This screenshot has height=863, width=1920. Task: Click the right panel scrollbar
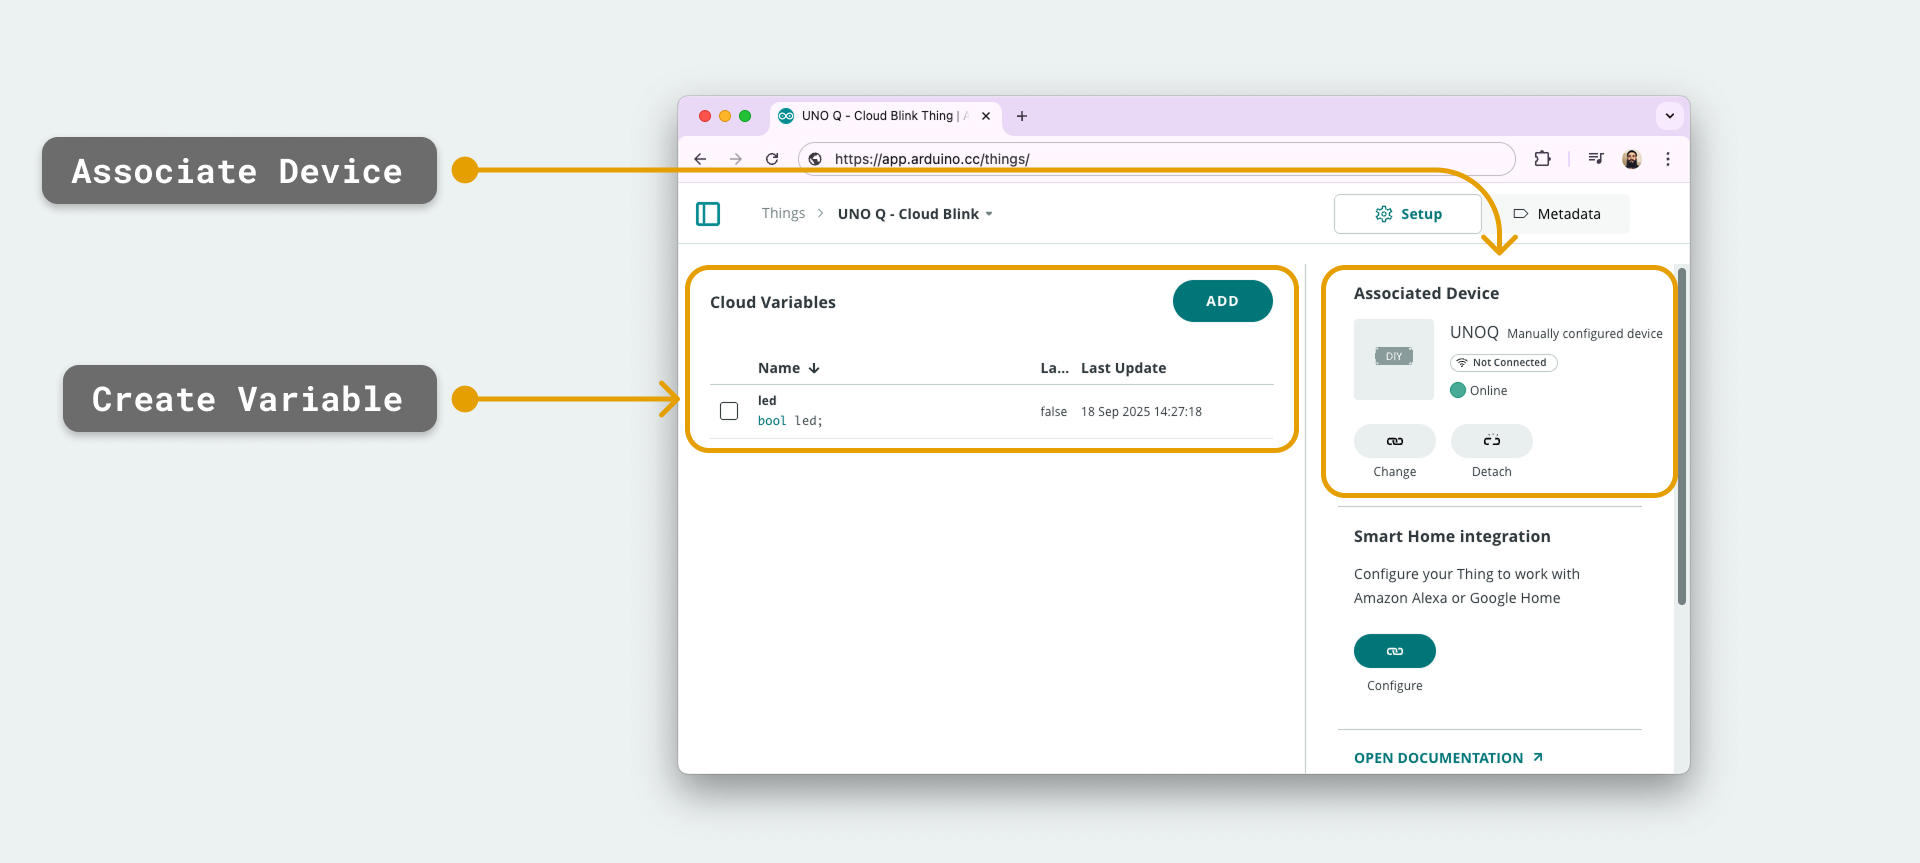coord(1682,436)
